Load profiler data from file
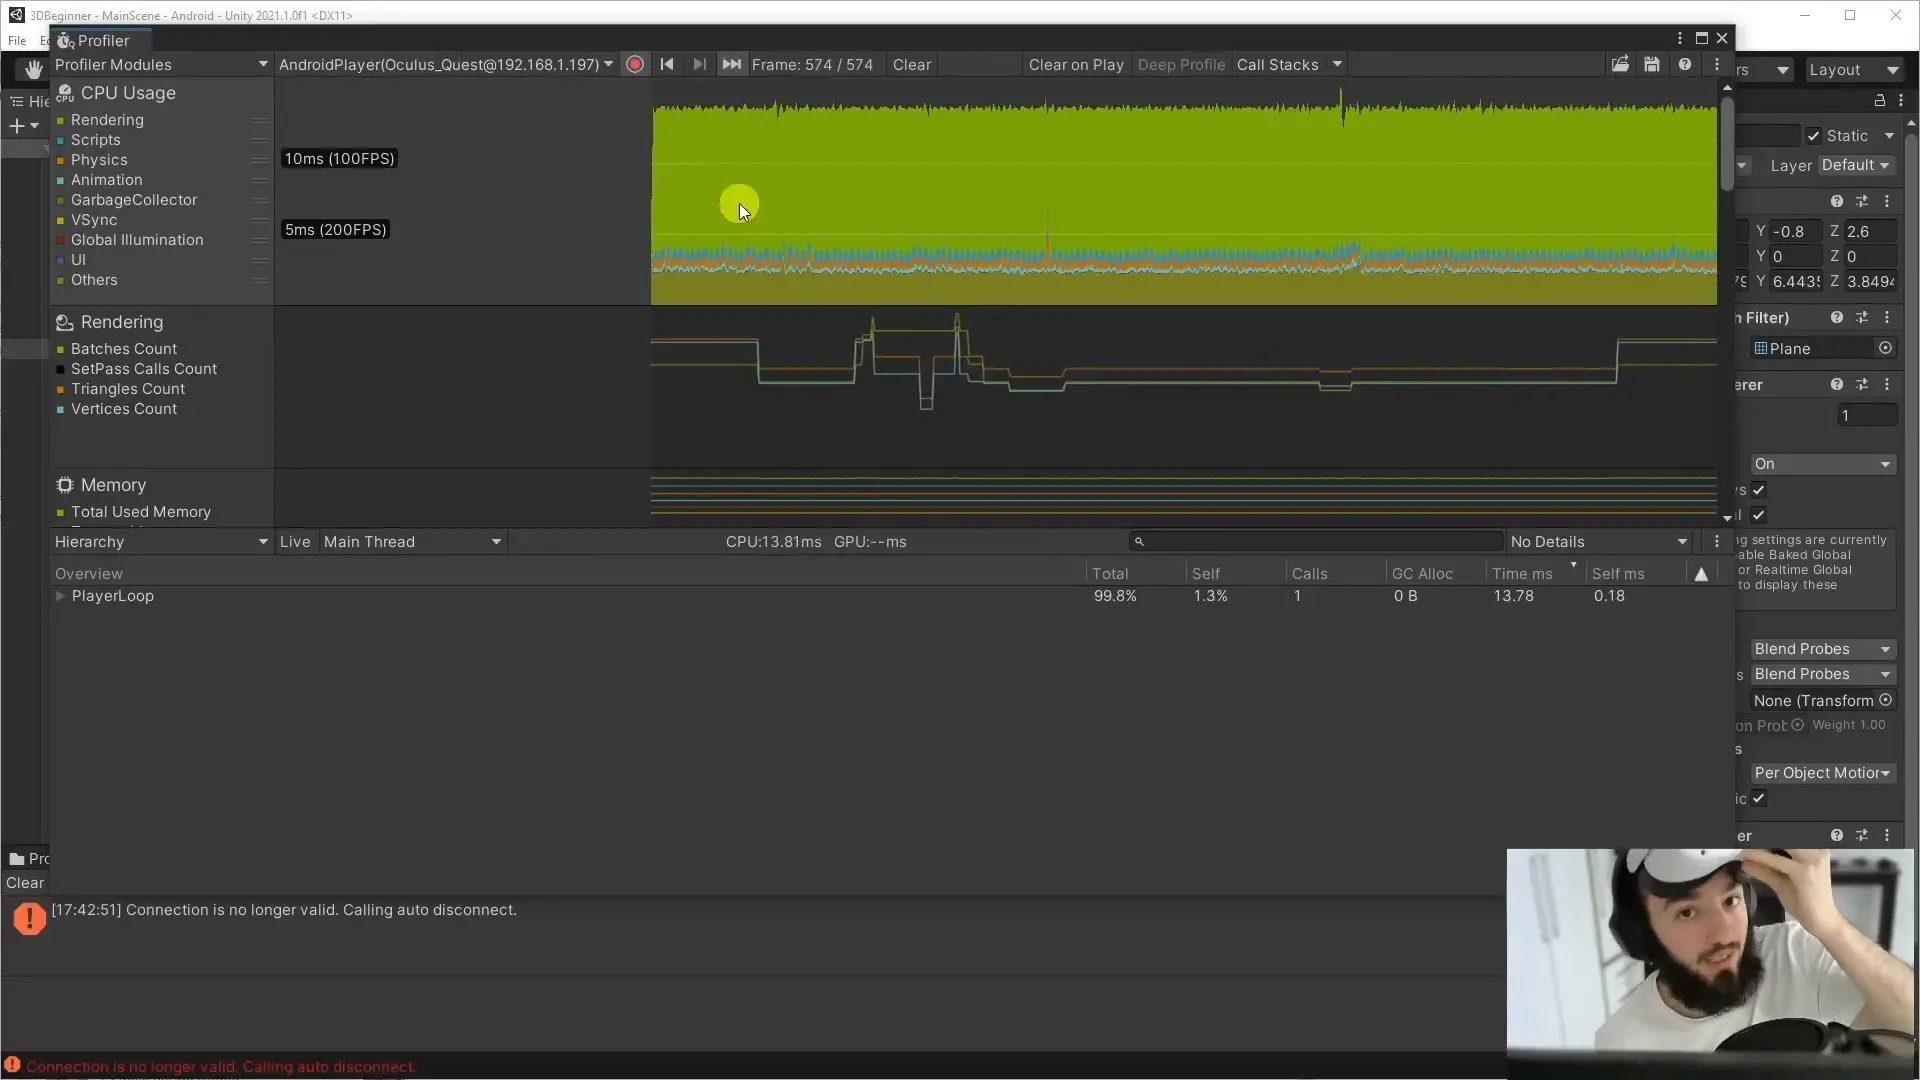This screenshot has width=1920, height=1080. (1620, 65)
